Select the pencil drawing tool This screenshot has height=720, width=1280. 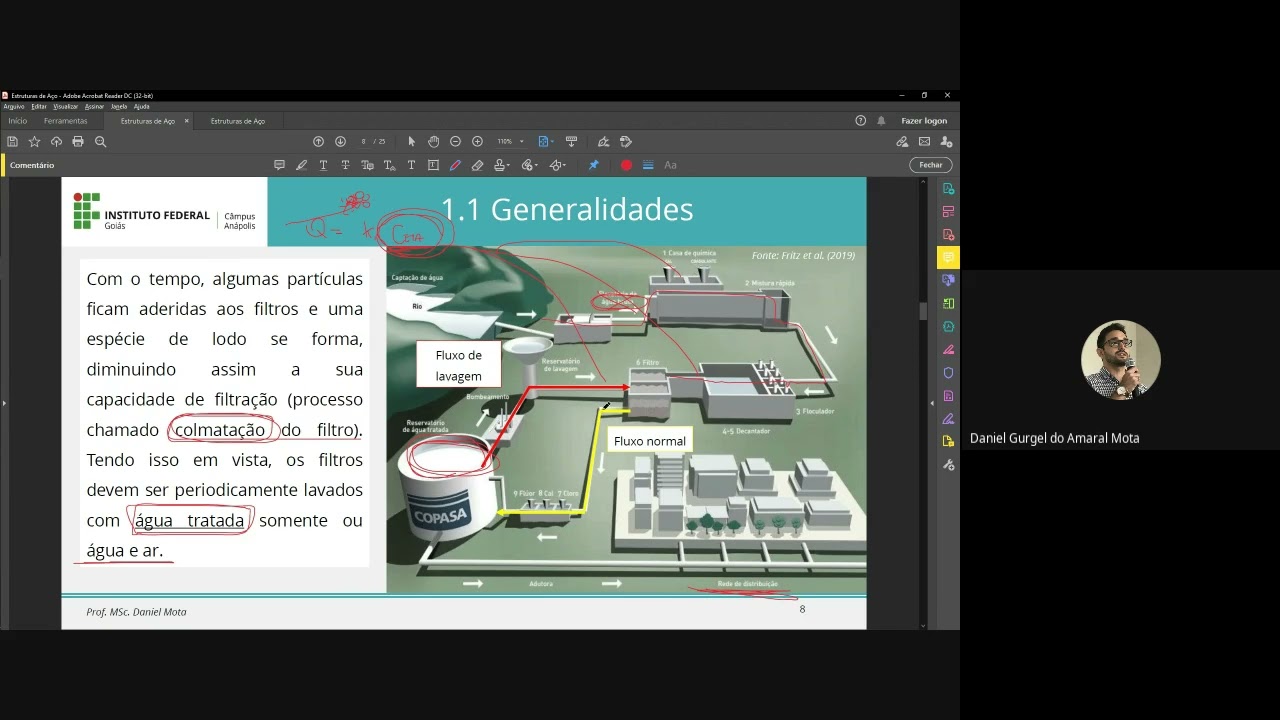click(455, 165)
